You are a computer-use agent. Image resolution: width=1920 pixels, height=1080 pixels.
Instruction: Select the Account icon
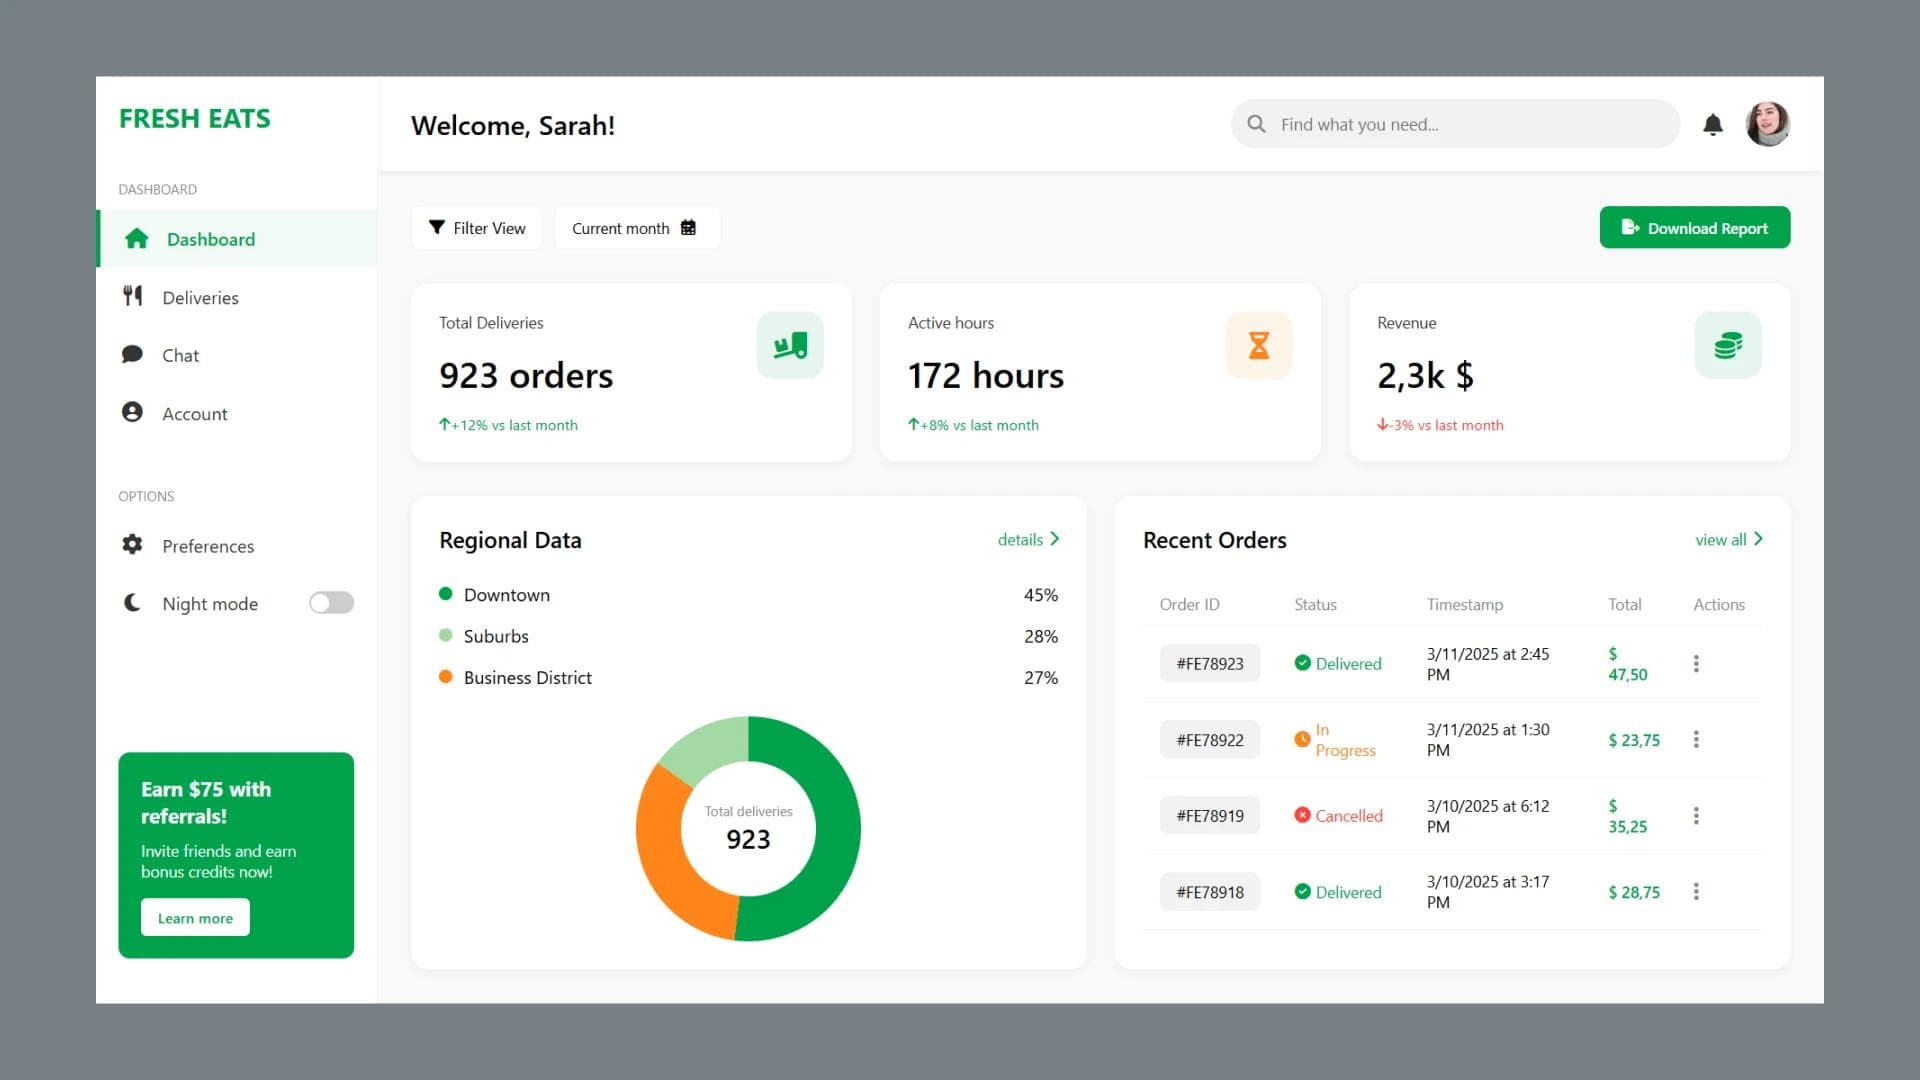[133, 413]
